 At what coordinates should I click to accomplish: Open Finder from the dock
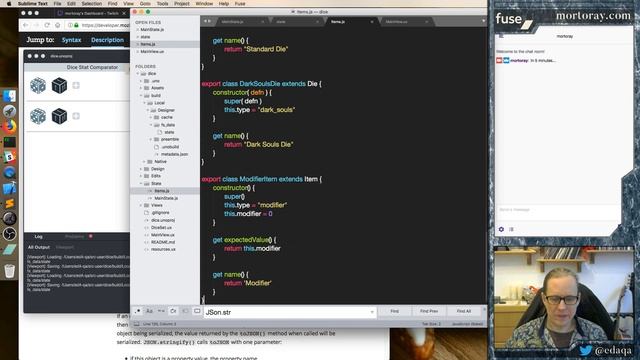click(9, 96)
